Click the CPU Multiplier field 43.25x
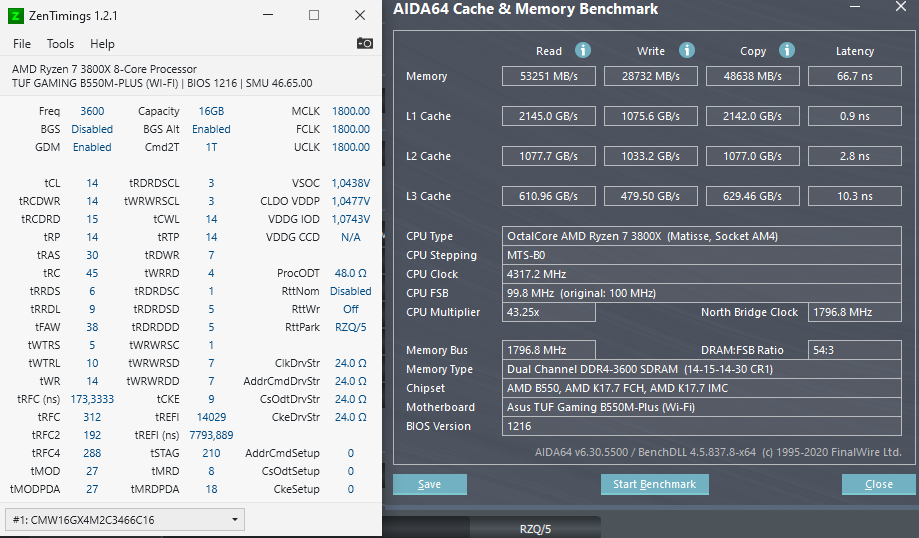This screenshot has height=538, width=919. 549,312
